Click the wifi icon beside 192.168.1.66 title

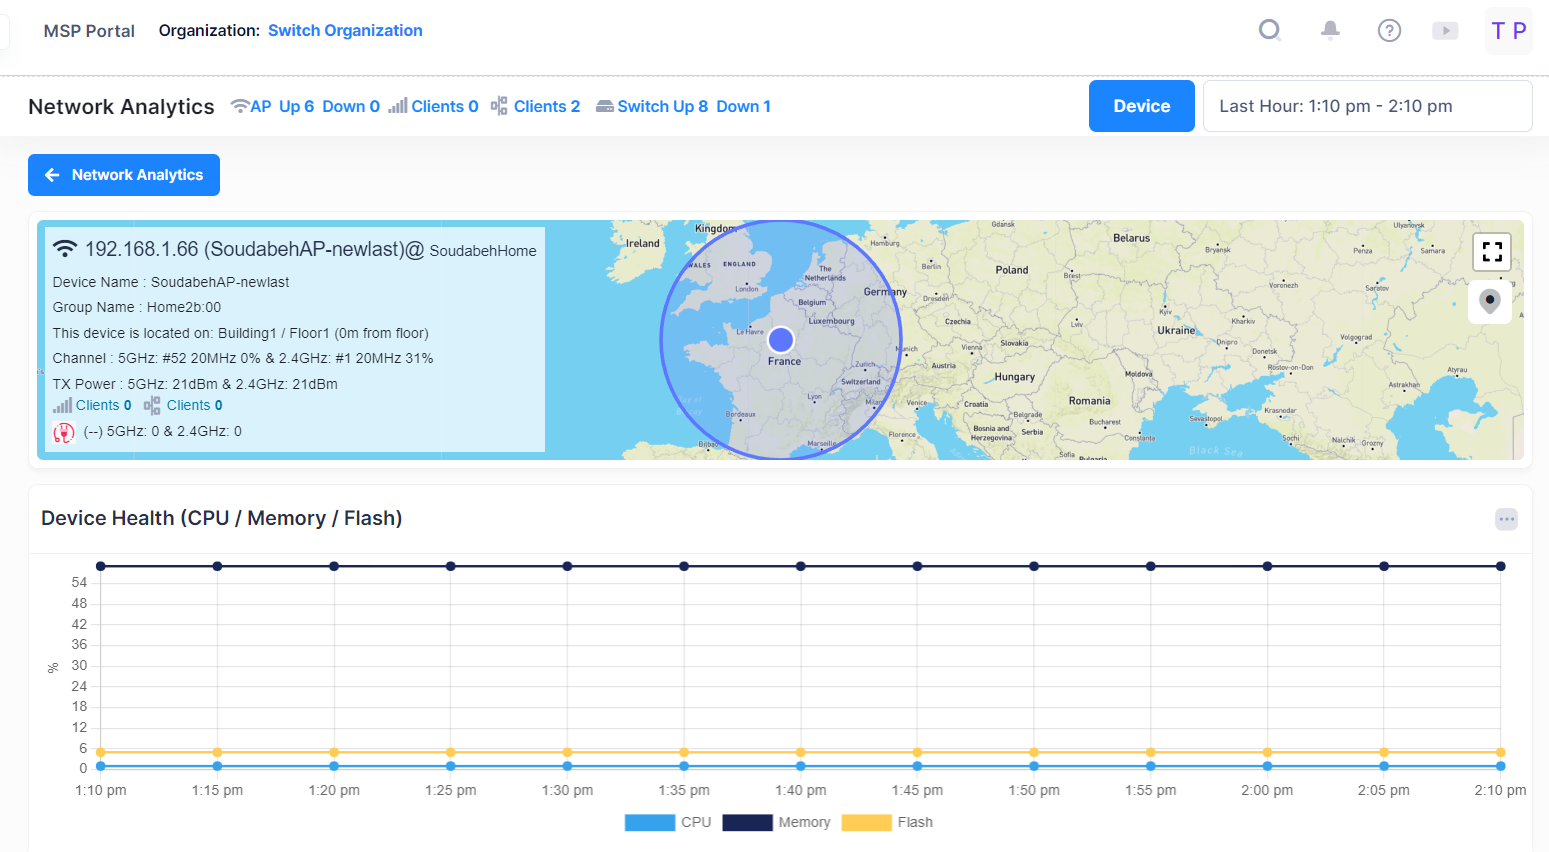65,248
